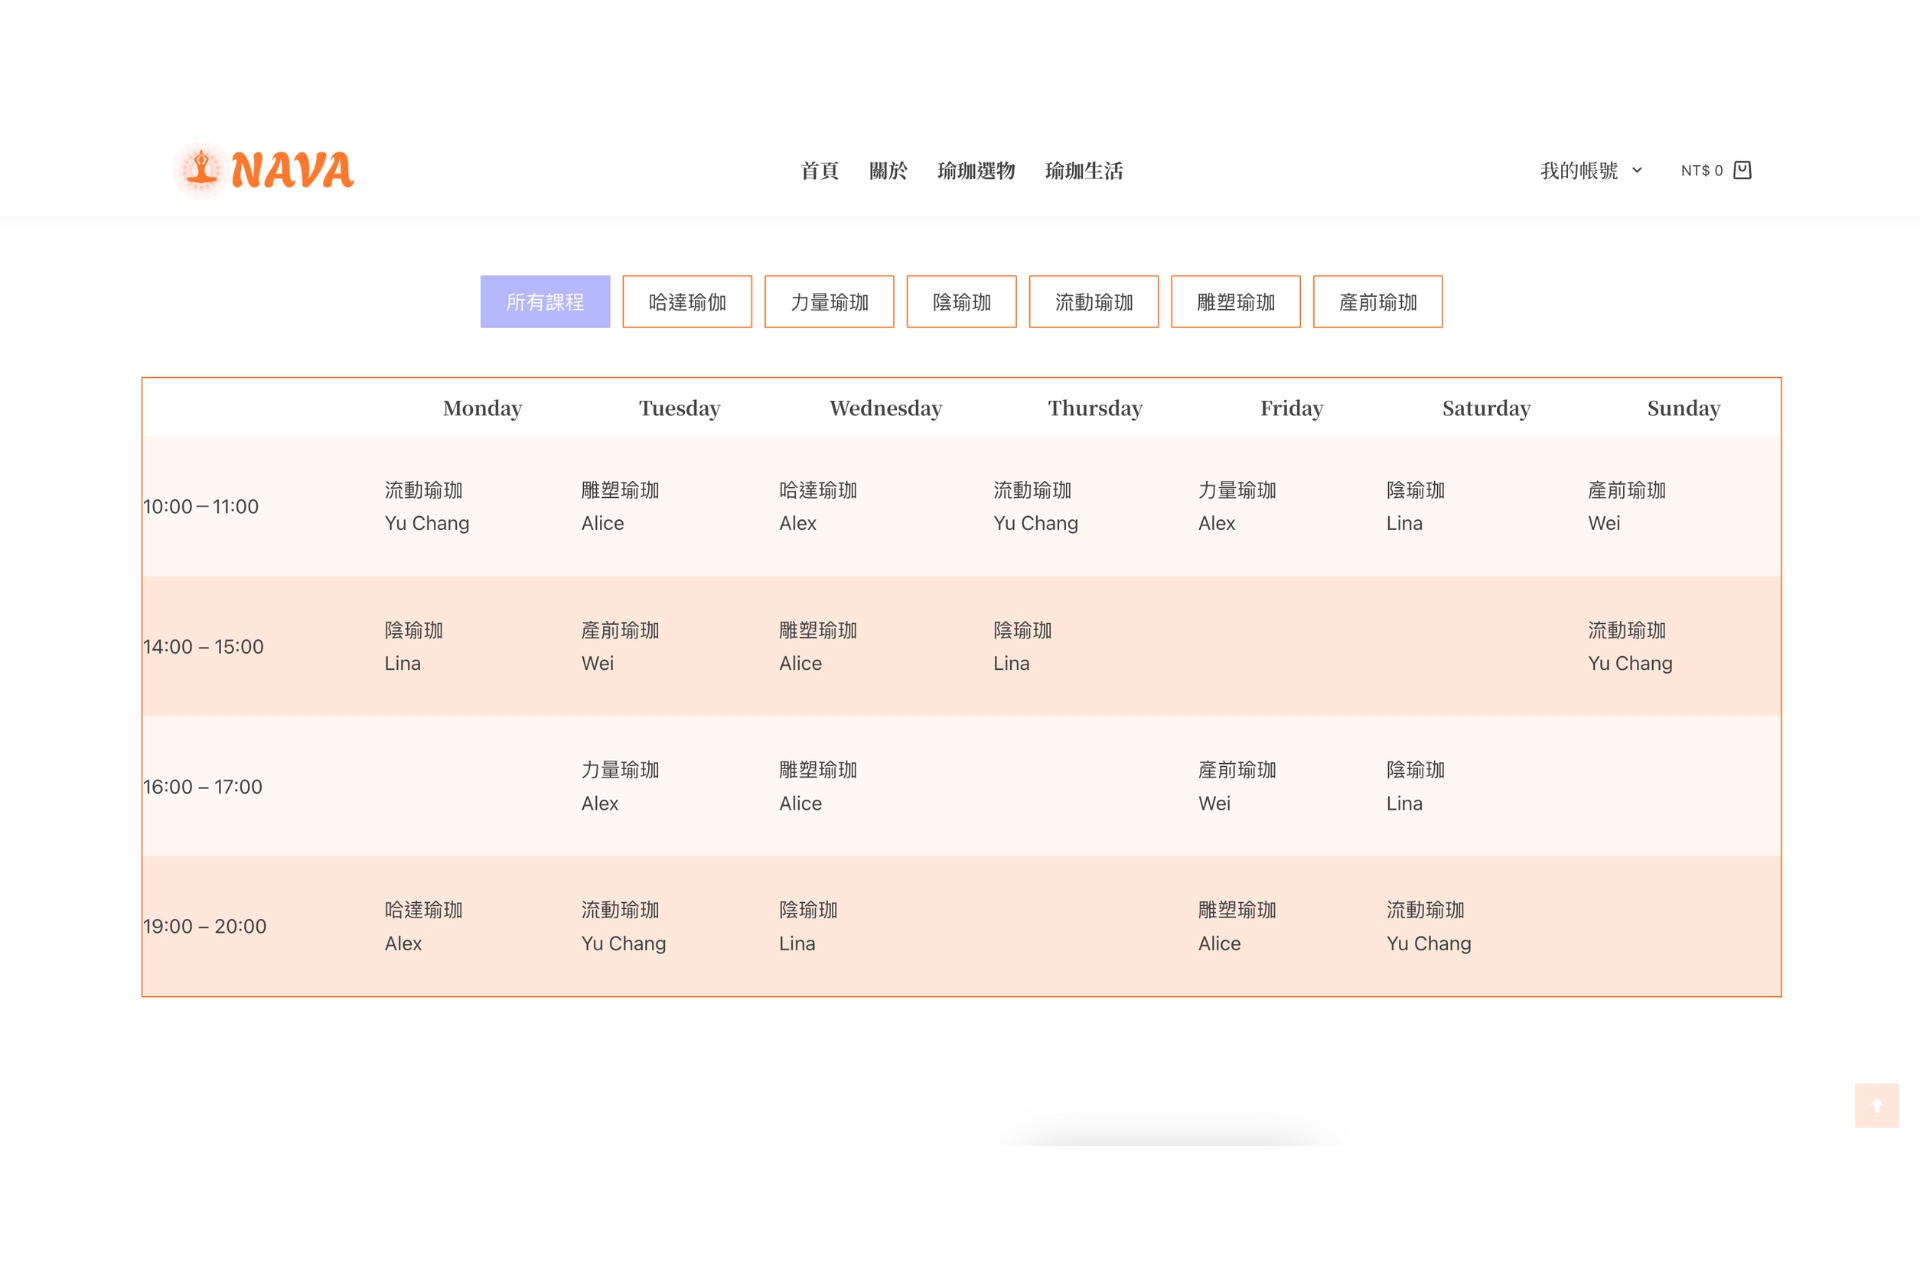Screen dimensions: 1920x1280
Task: Show only 陰瑜珈 classes
Action: click(x=961, y=302)
